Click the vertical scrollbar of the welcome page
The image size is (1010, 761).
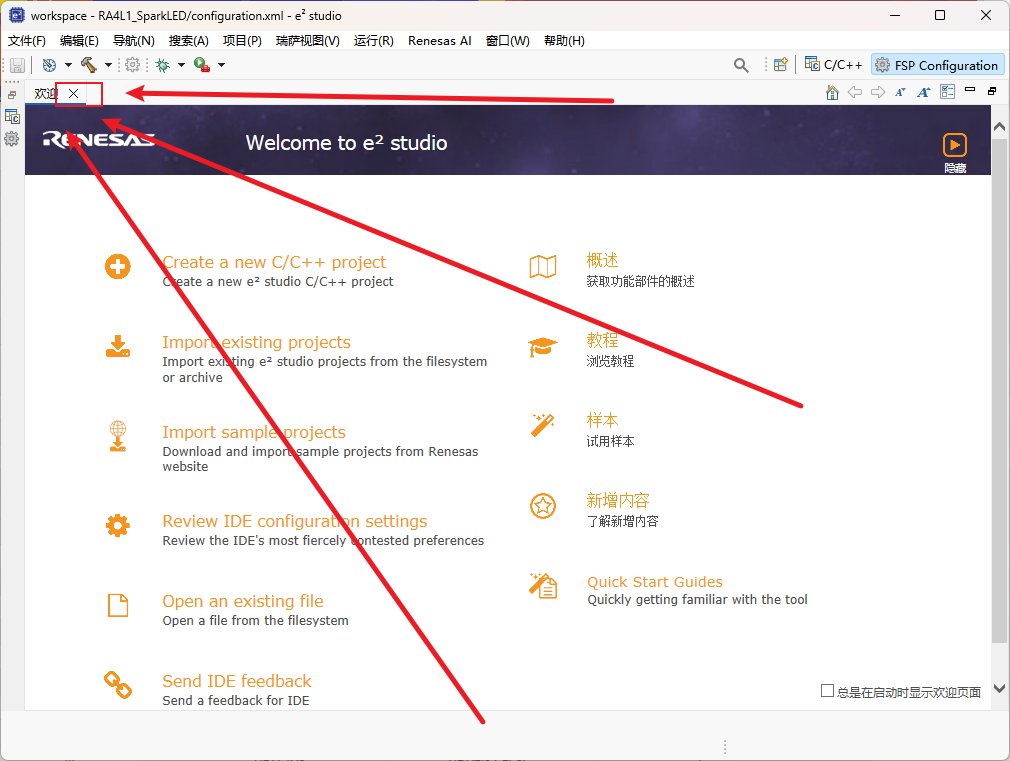[999, 400]
